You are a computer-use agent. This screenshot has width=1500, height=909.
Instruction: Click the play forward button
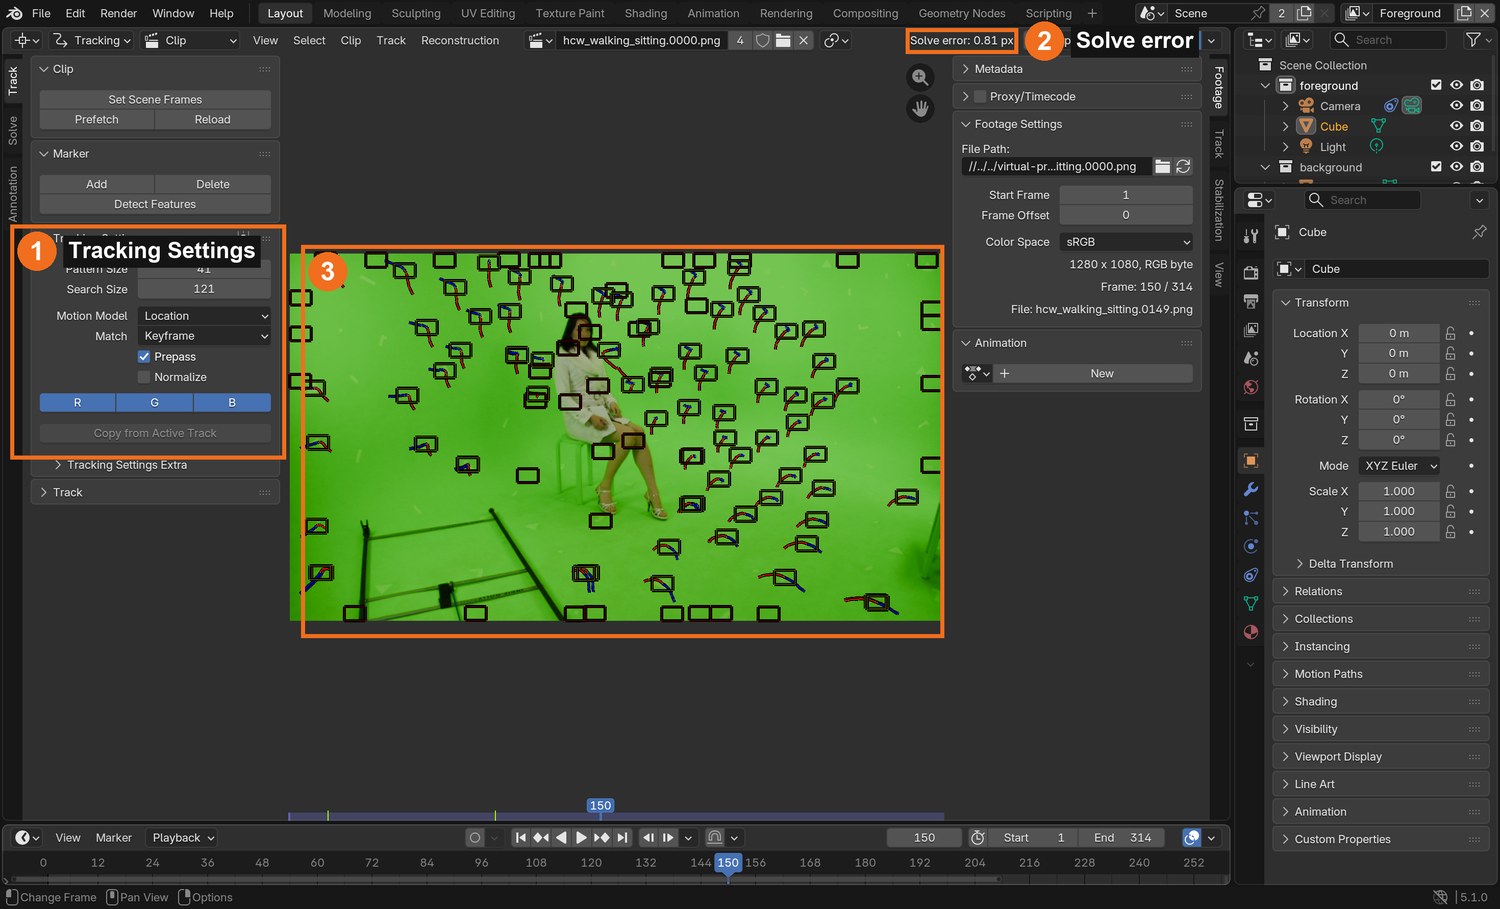pos(581,838)
